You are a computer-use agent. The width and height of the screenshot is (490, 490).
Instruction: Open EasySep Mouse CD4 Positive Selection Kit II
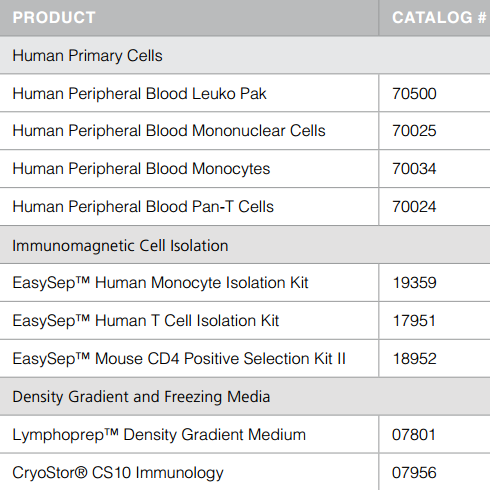179,359
